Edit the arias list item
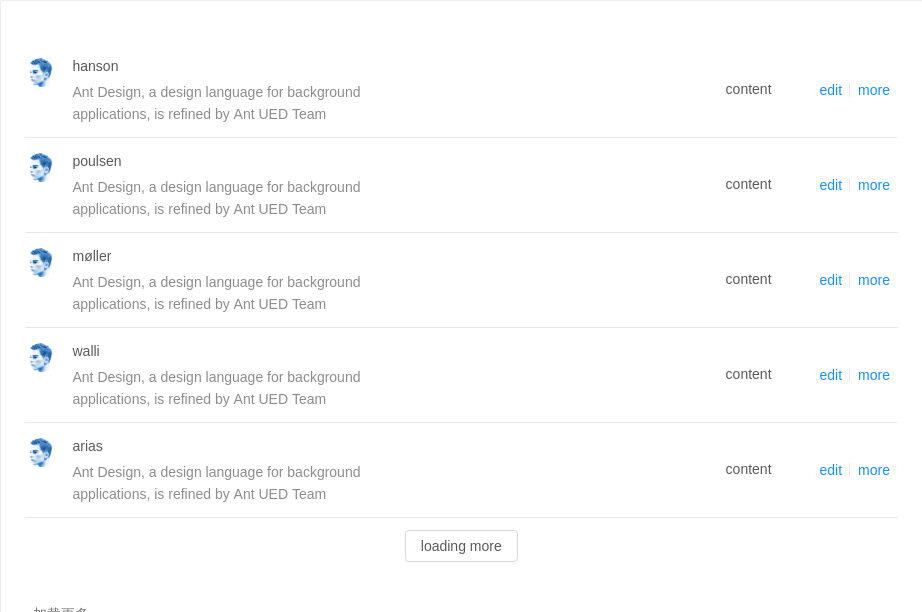This screenshot has height=612, width=922. [x=830, y=470]
